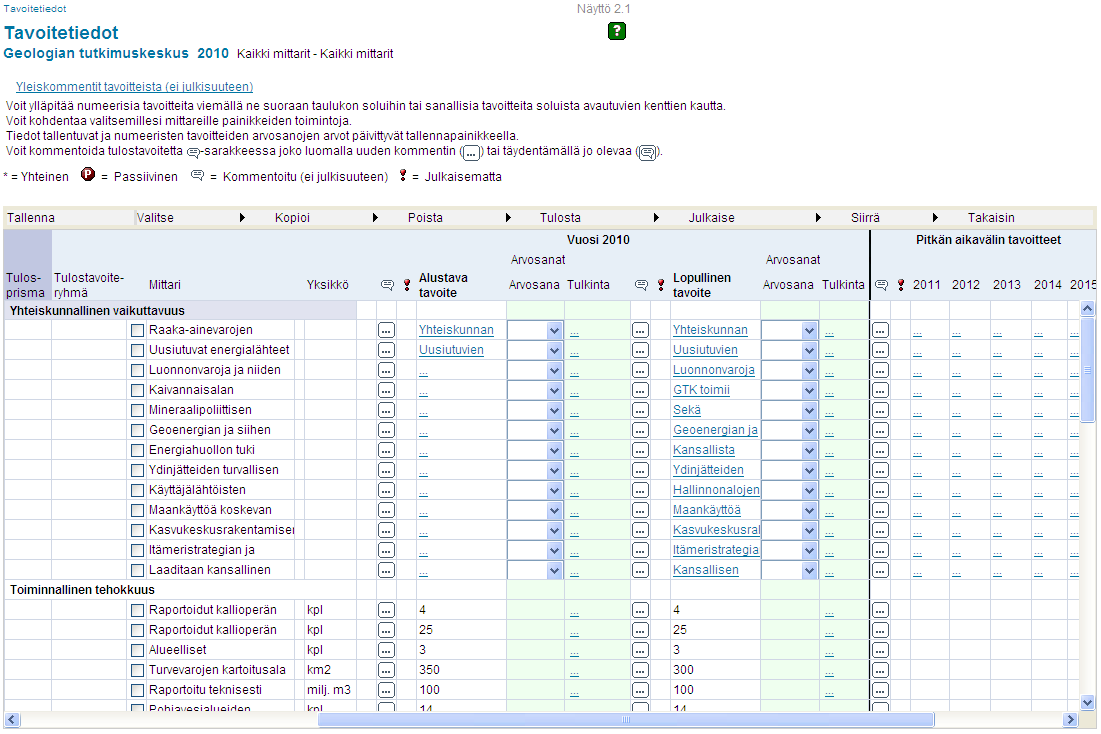Open long-term comment icon for Raportoitu teknisesti row

tap(881, 690)
